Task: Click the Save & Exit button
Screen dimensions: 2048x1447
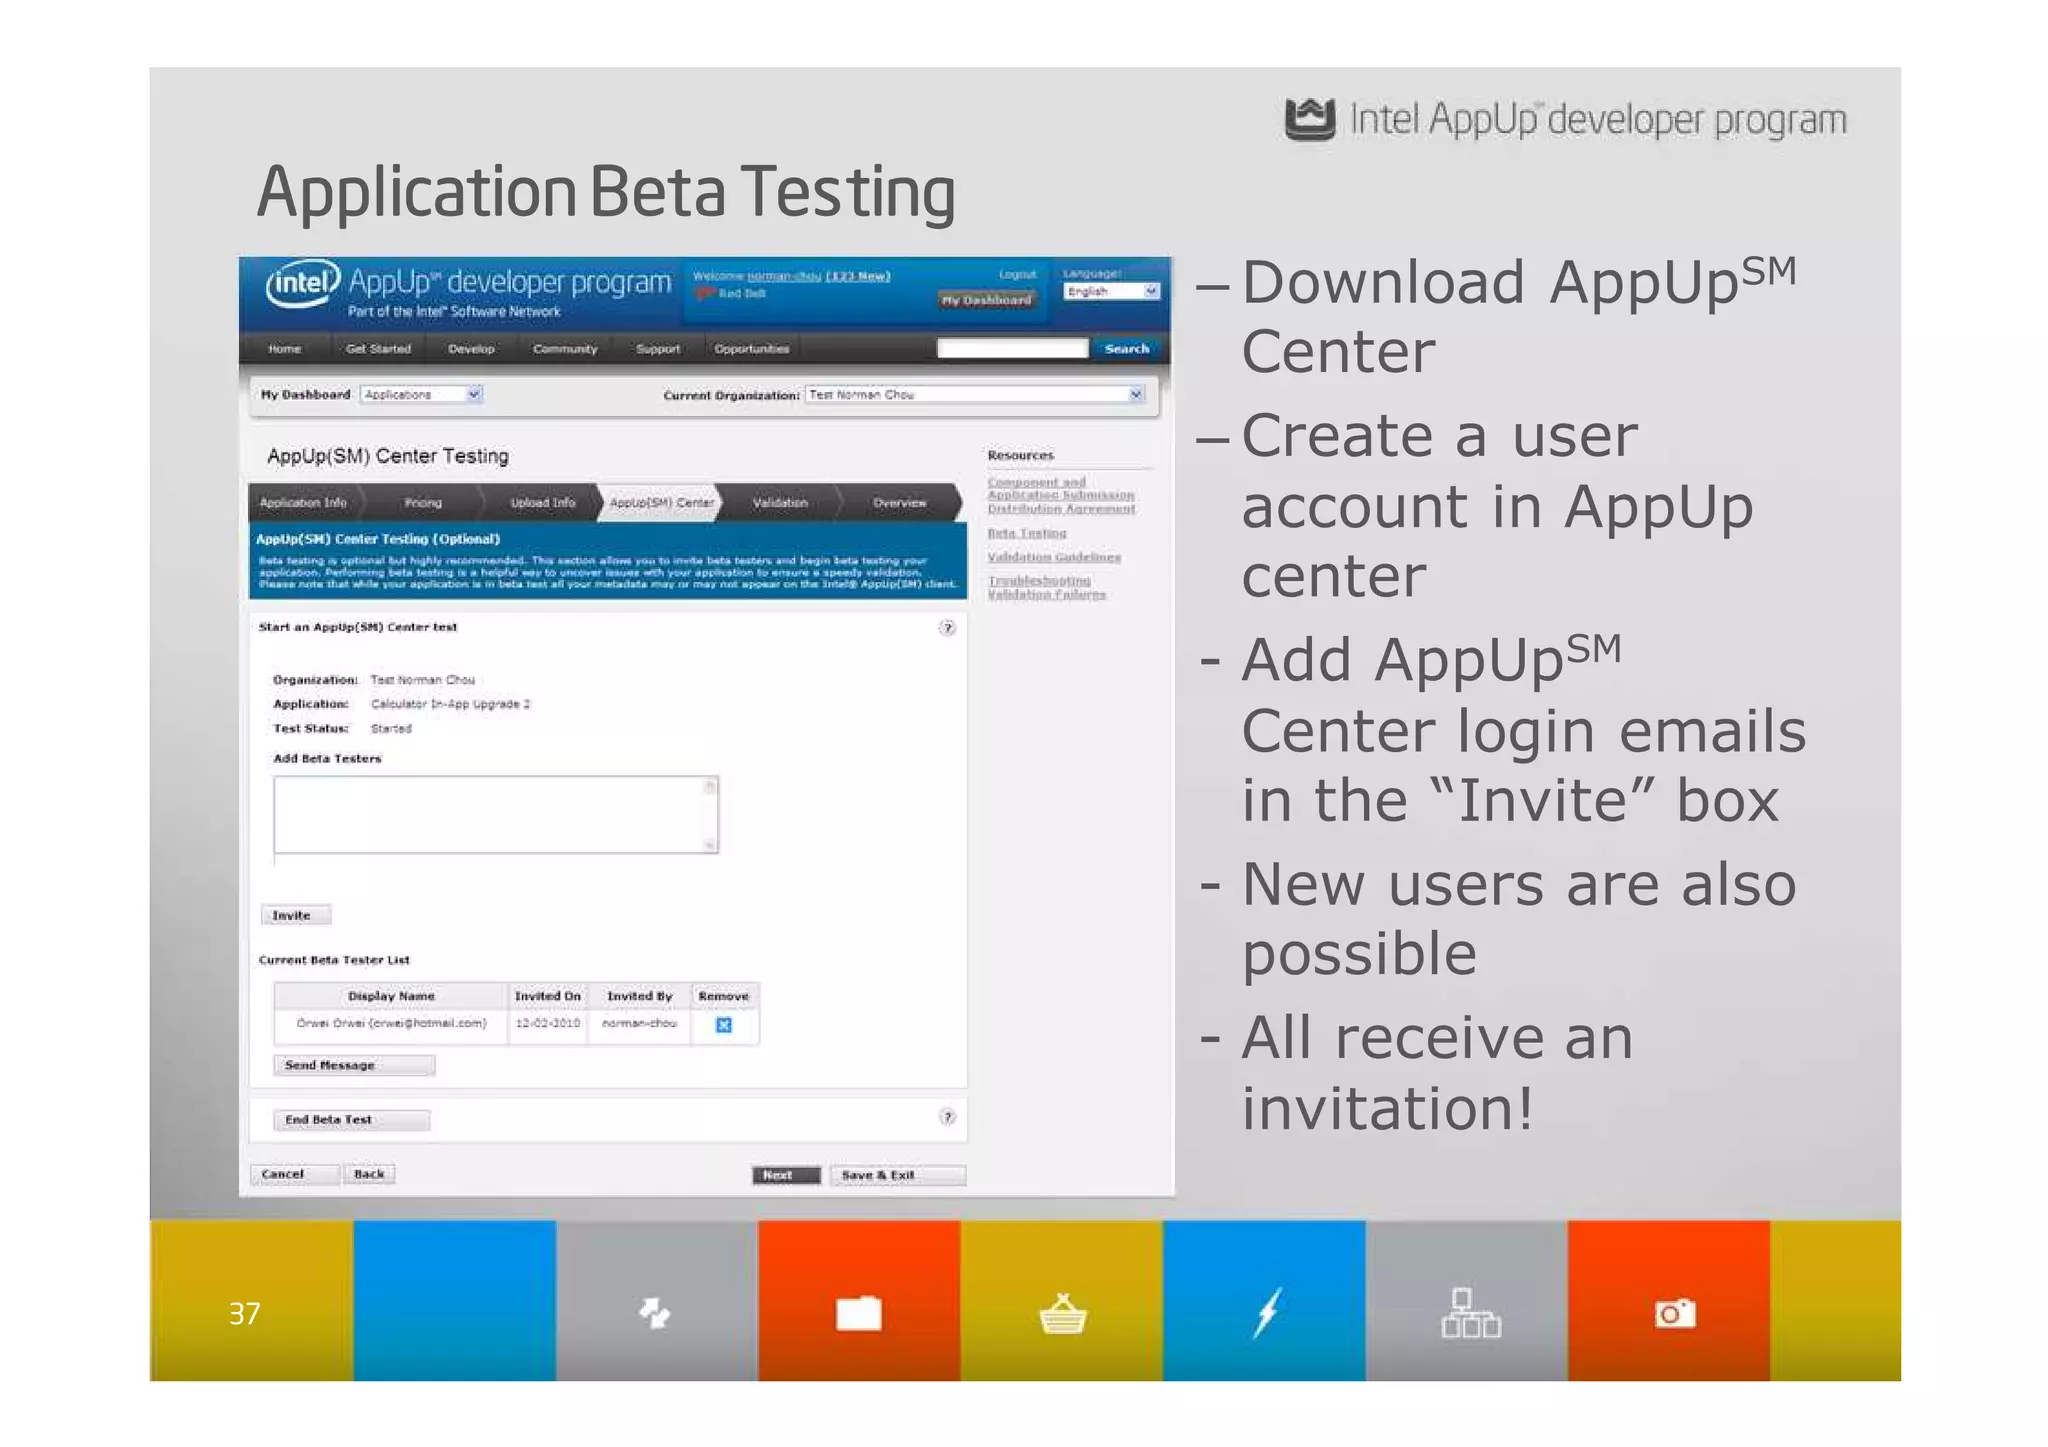Action: [x=898, y=1175]
